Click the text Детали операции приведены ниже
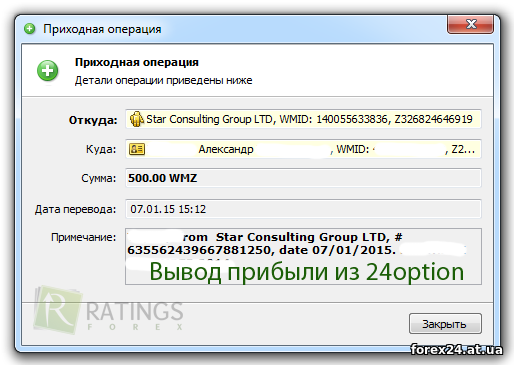Screen dimensions: 514x365 click(163, 80)
